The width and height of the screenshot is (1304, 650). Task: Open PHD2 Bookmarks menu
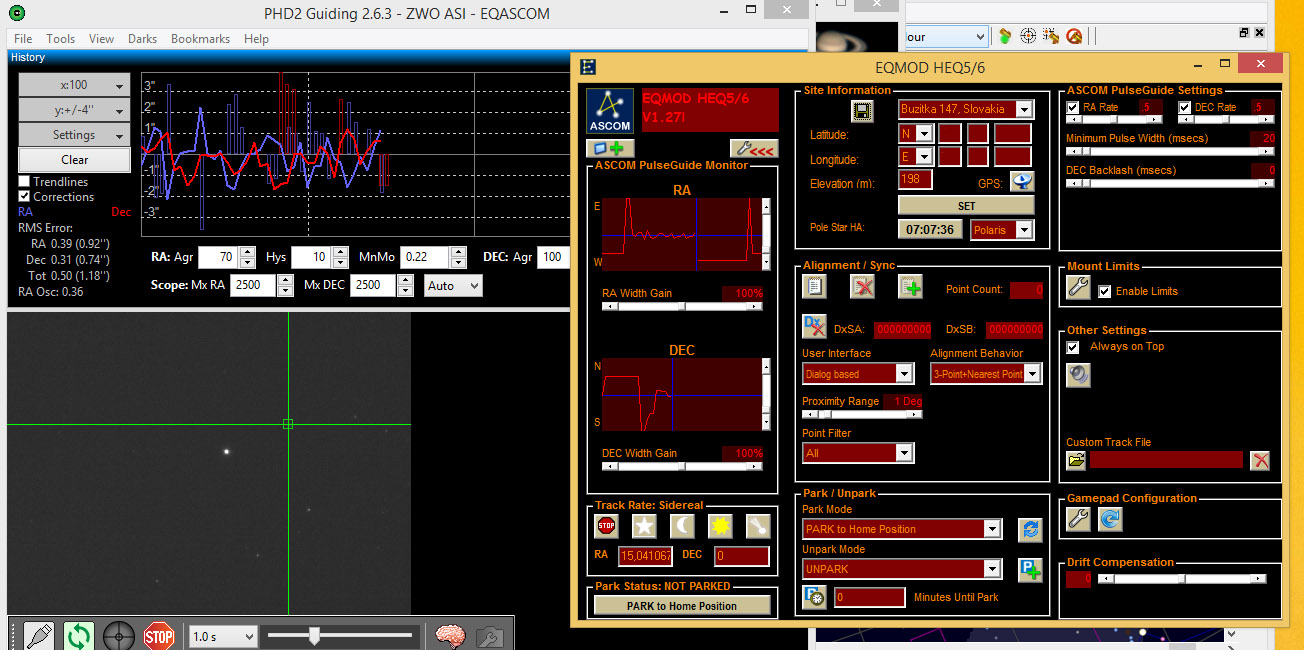click(x=200, y=39)
